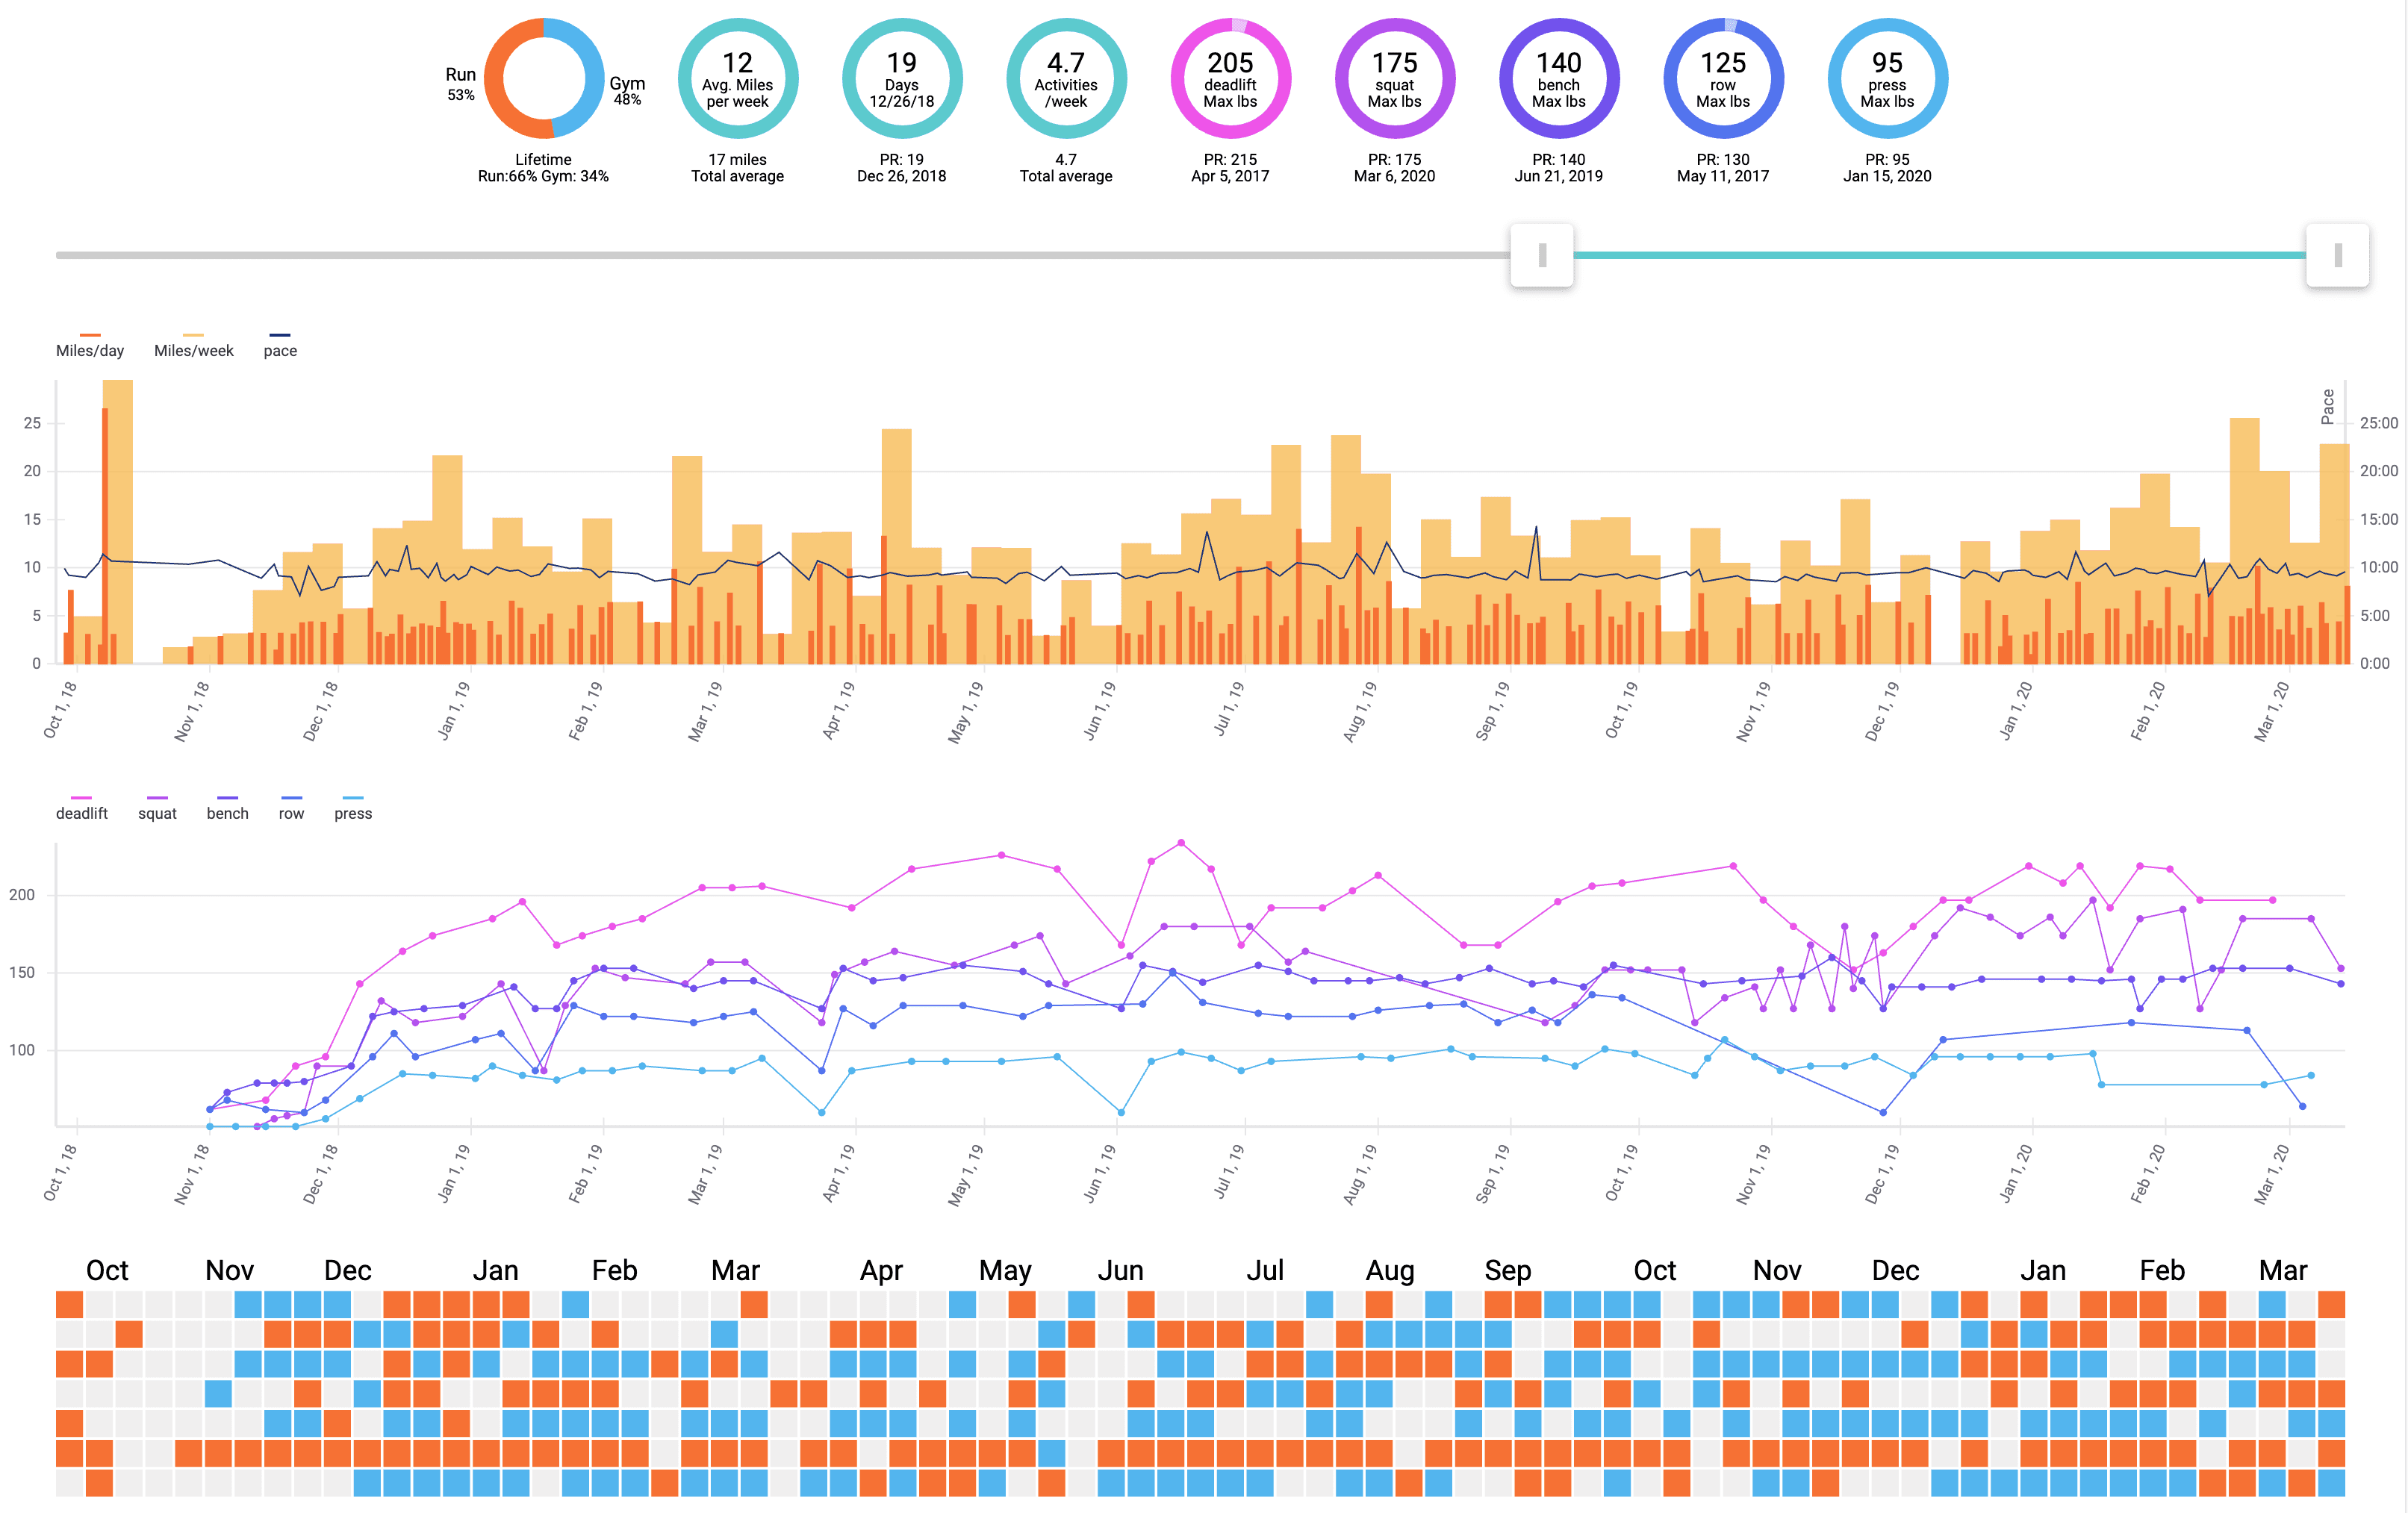Grab the left date range slider handle
The width and height of the screenshot is (2408, 1513).
pyautogui.click(x=1541, y=255)
